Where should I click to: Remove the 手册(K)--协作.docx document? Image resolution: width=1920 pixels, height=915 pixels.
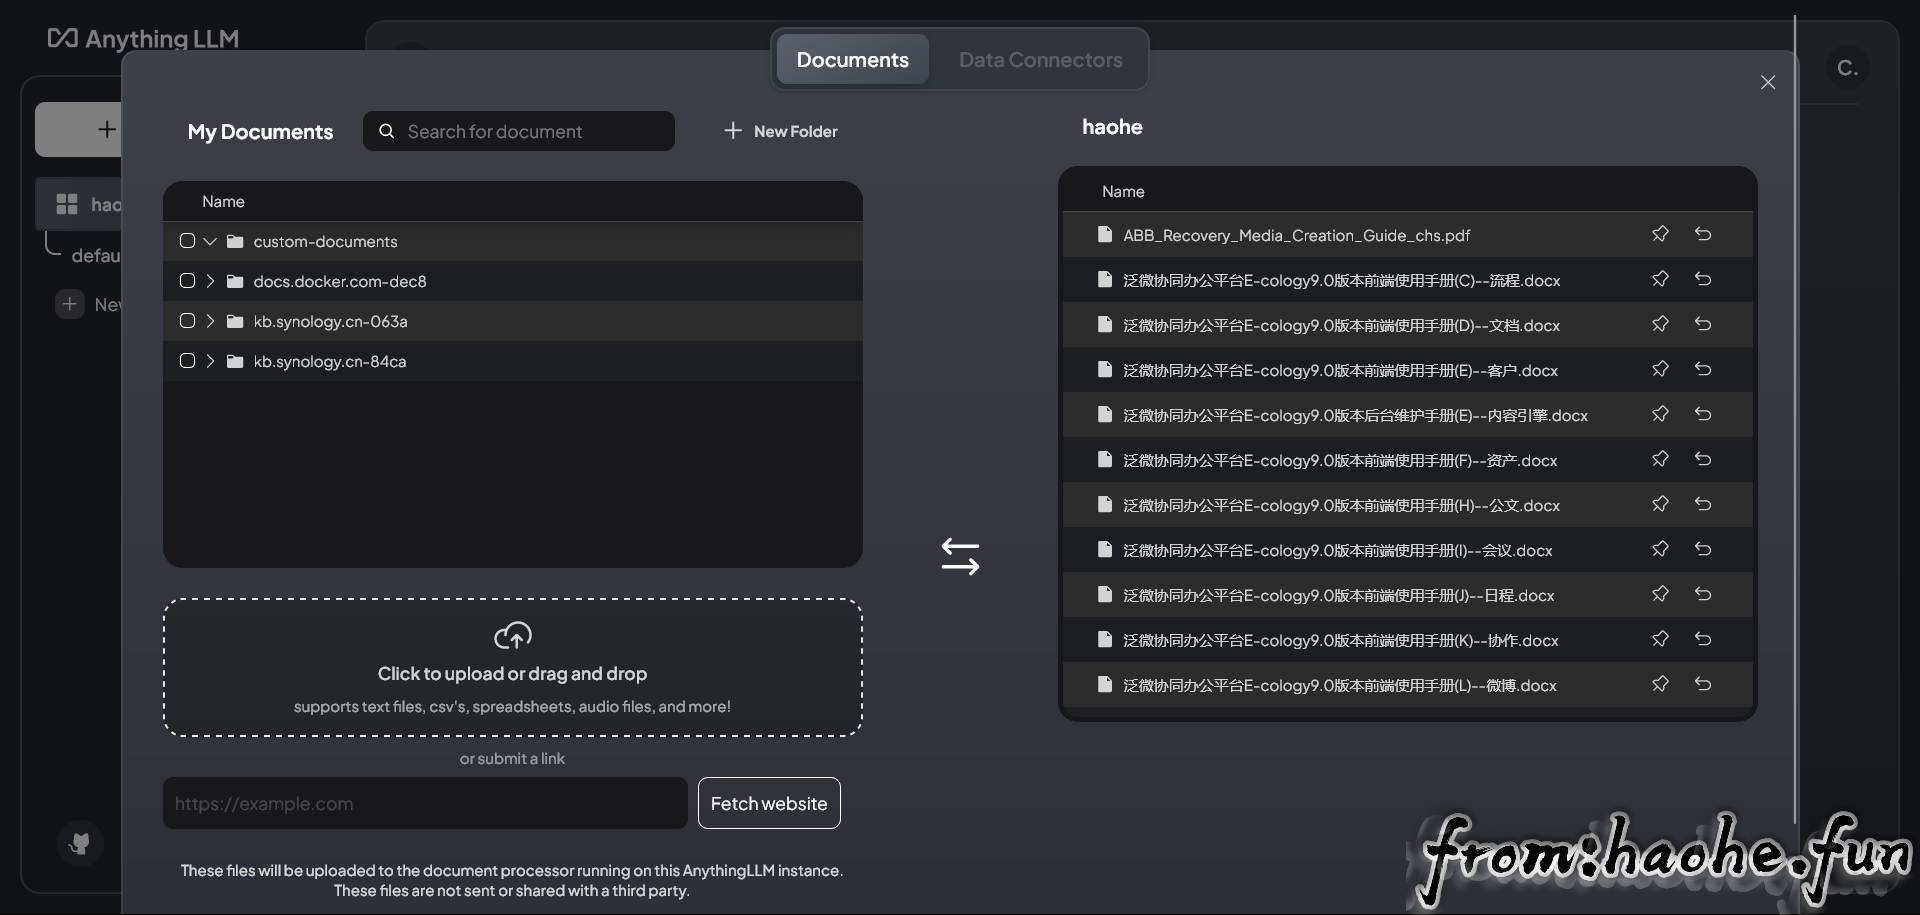click(1703, 639)
